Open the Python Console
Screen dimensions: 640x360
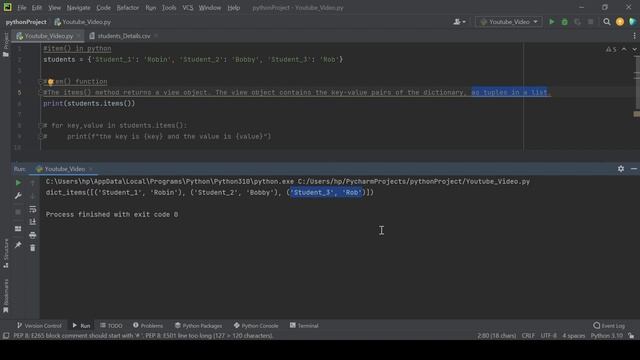(x=256, y=326)
